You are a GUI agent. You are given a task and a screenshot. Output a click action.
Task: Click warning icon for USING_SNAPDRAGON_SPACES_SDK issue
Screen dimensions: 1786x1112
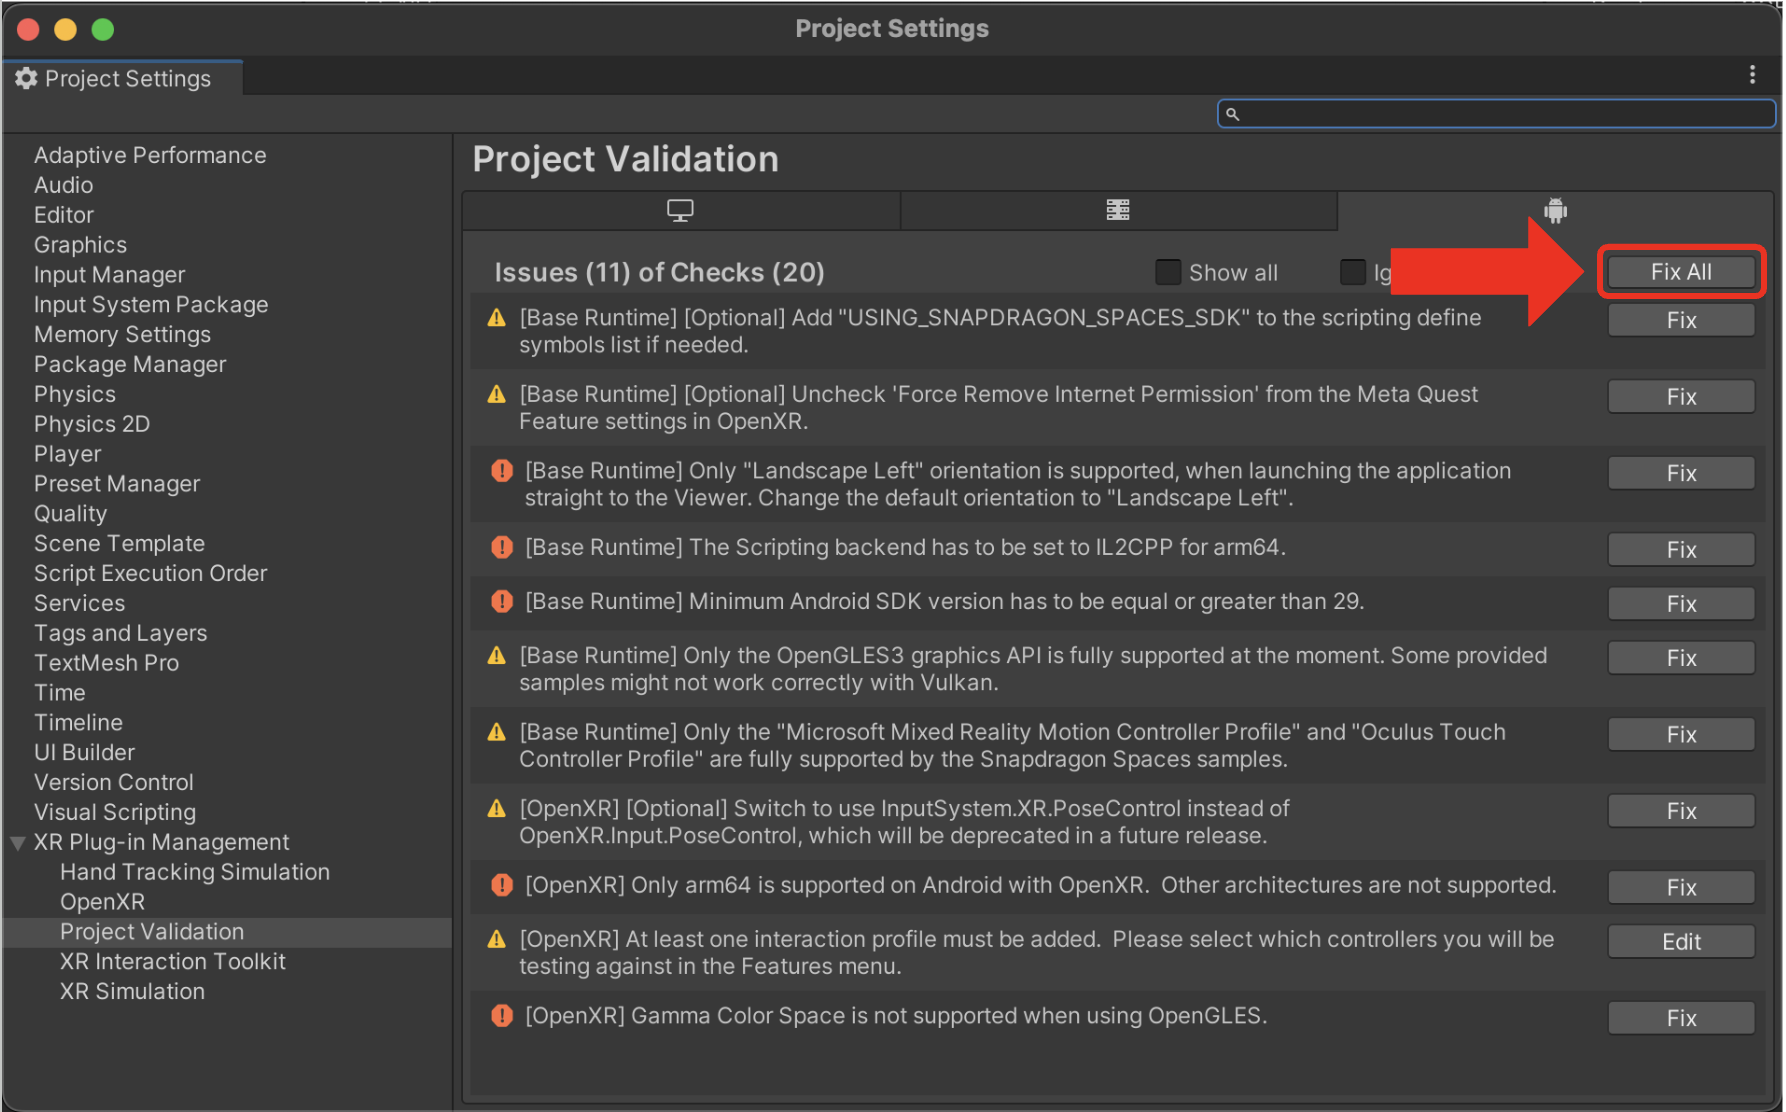coord(496,318)
